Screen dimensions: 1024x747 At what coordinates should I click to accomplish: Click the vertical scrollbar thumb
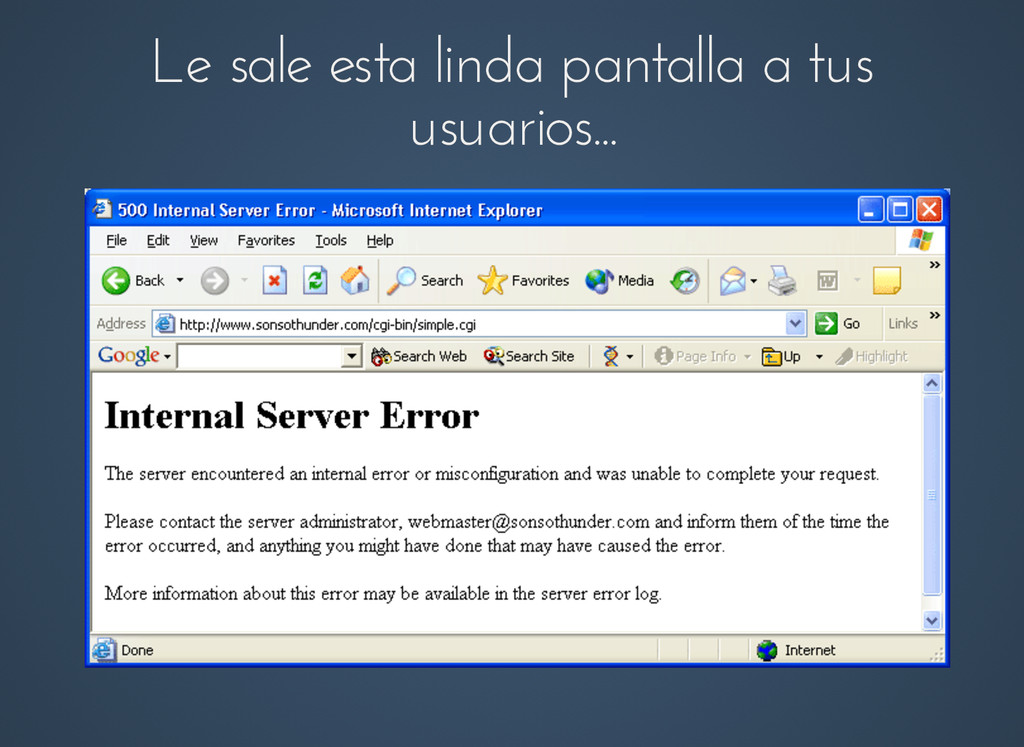932,494
